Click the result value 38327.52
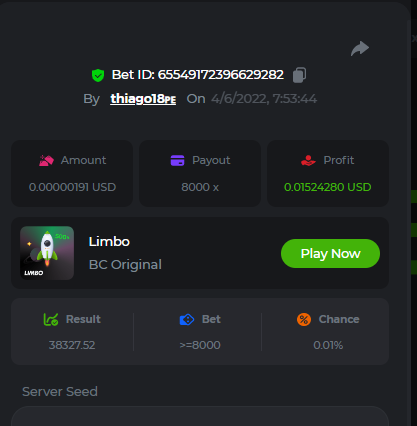417x426 pixels. click(72, 345)
